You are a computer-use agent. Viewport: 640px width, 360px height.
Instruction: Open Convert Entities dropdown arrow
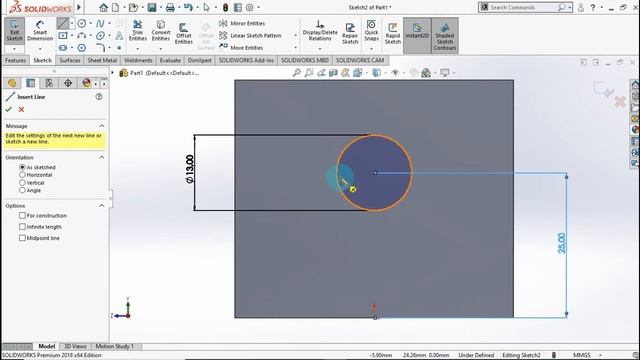[x=161, y=49]
